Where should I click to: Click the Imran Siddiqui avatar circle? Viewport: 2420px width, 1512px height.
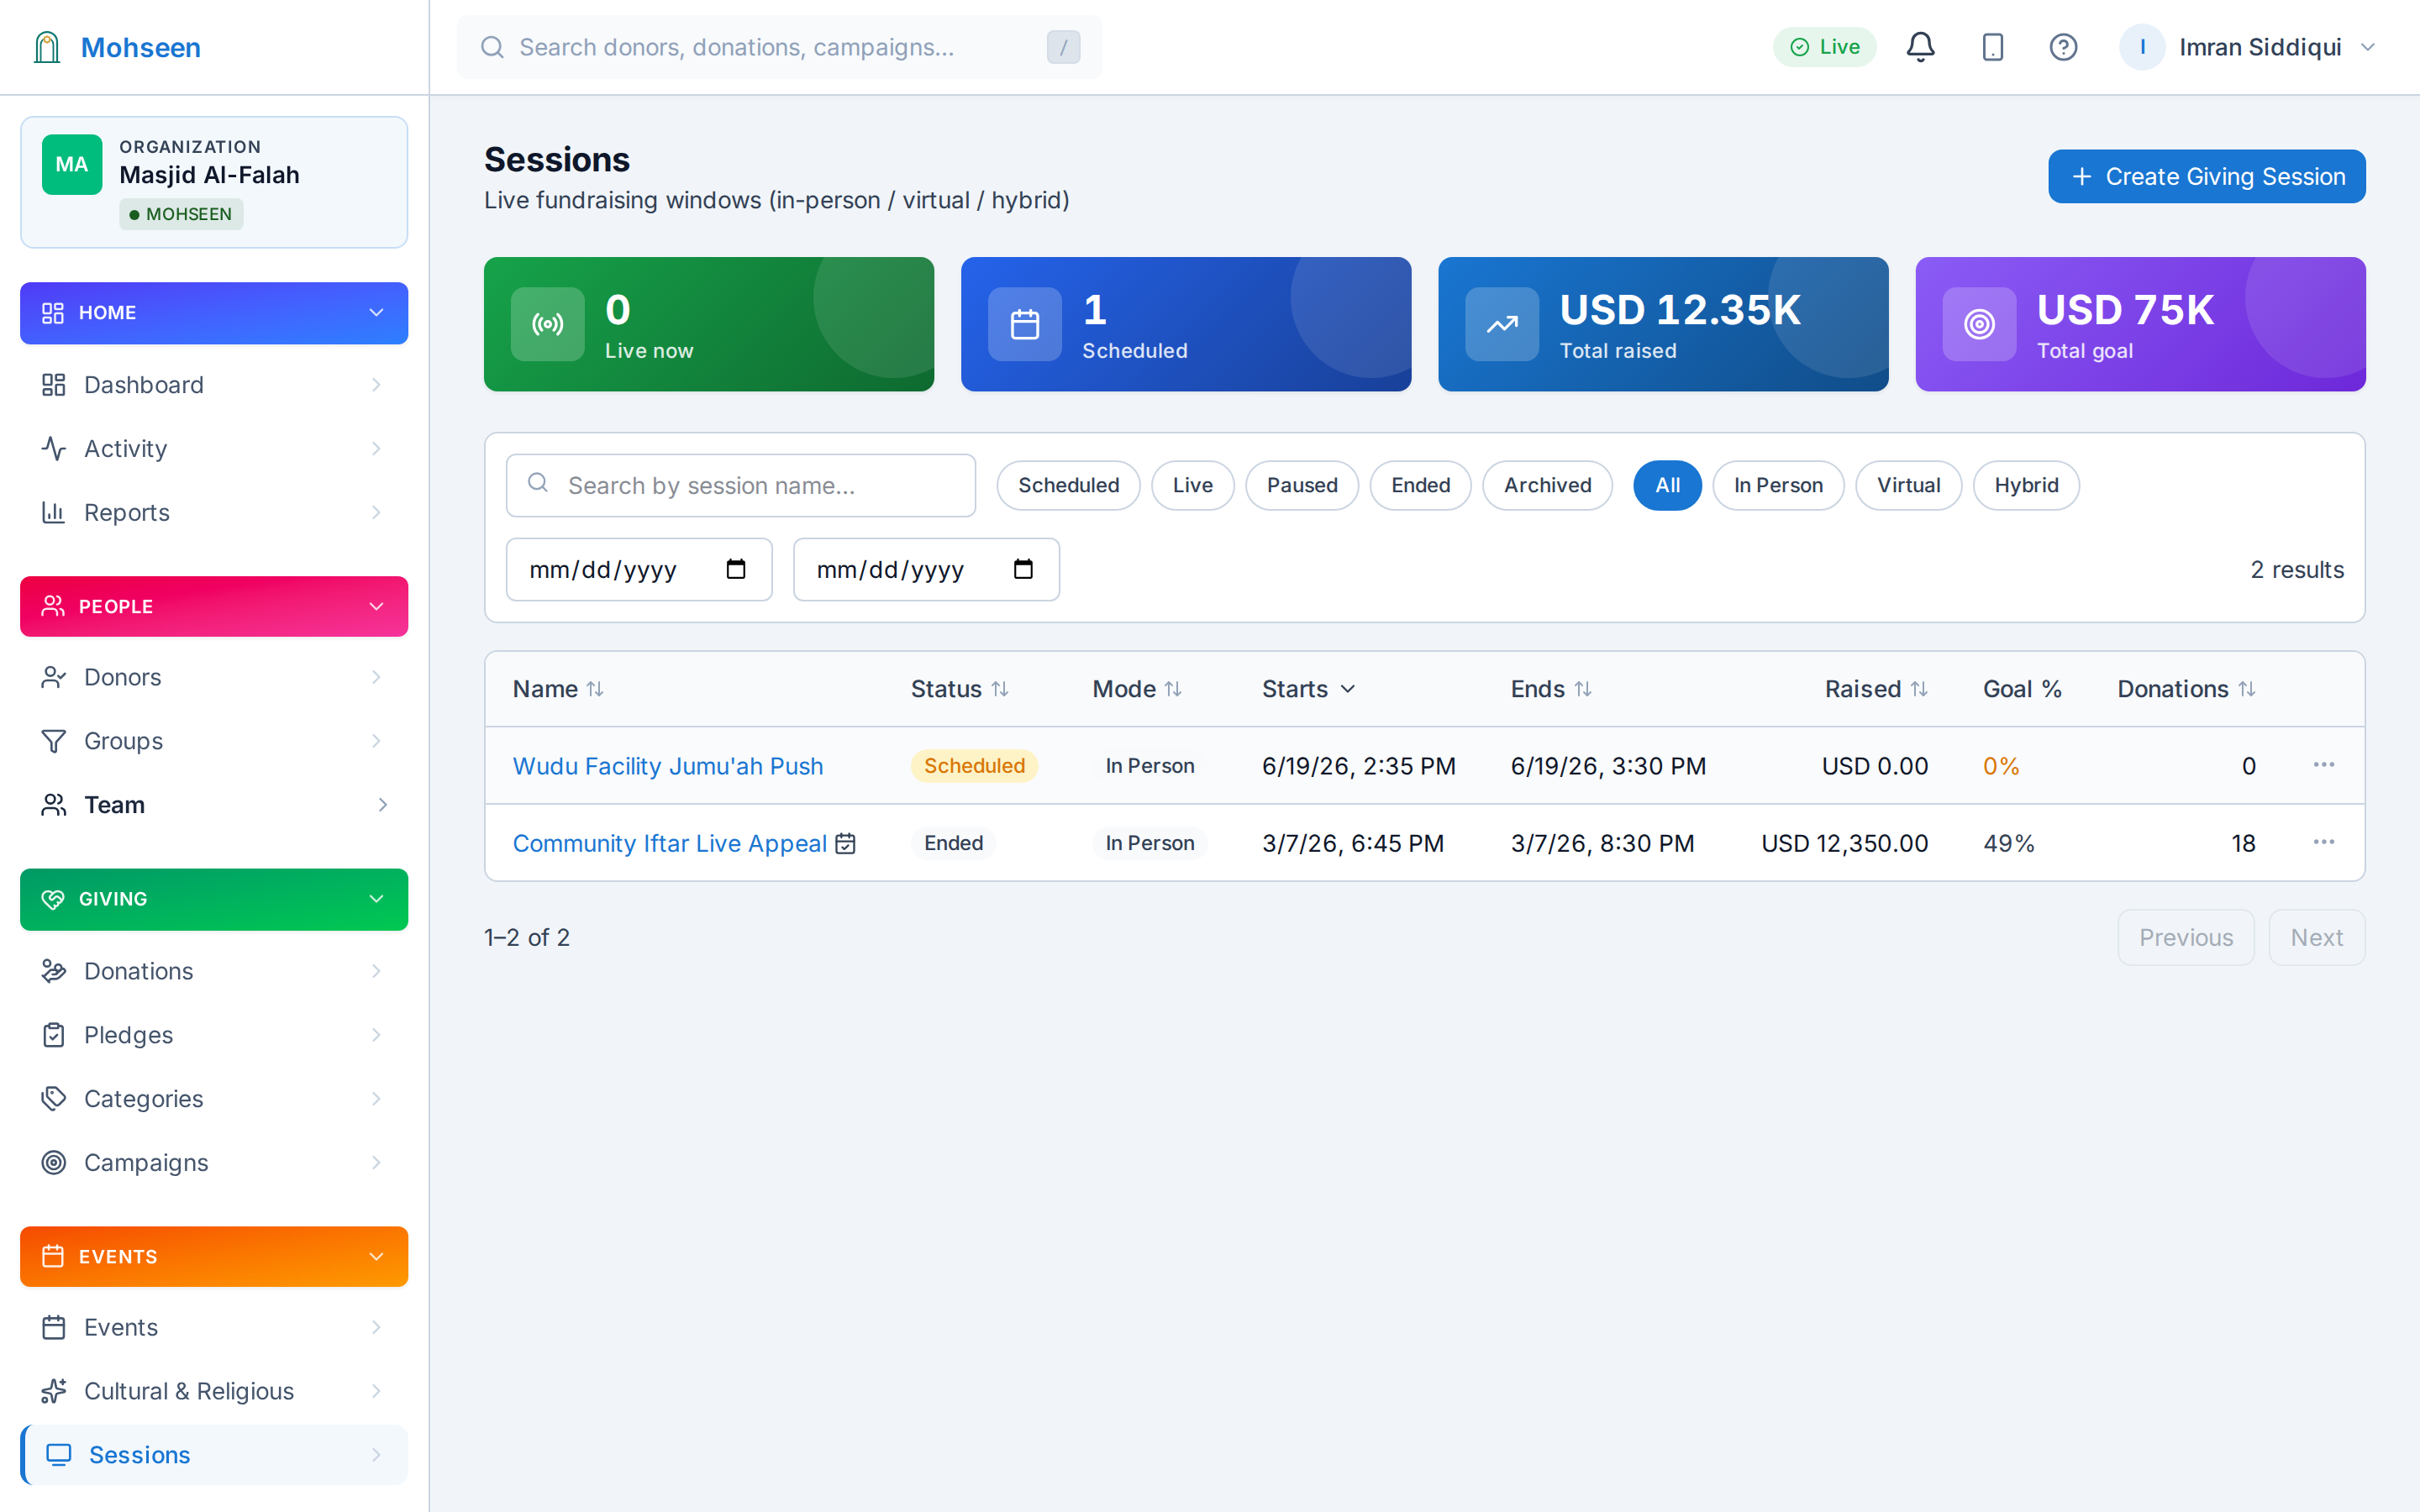tap(2141, 47)
